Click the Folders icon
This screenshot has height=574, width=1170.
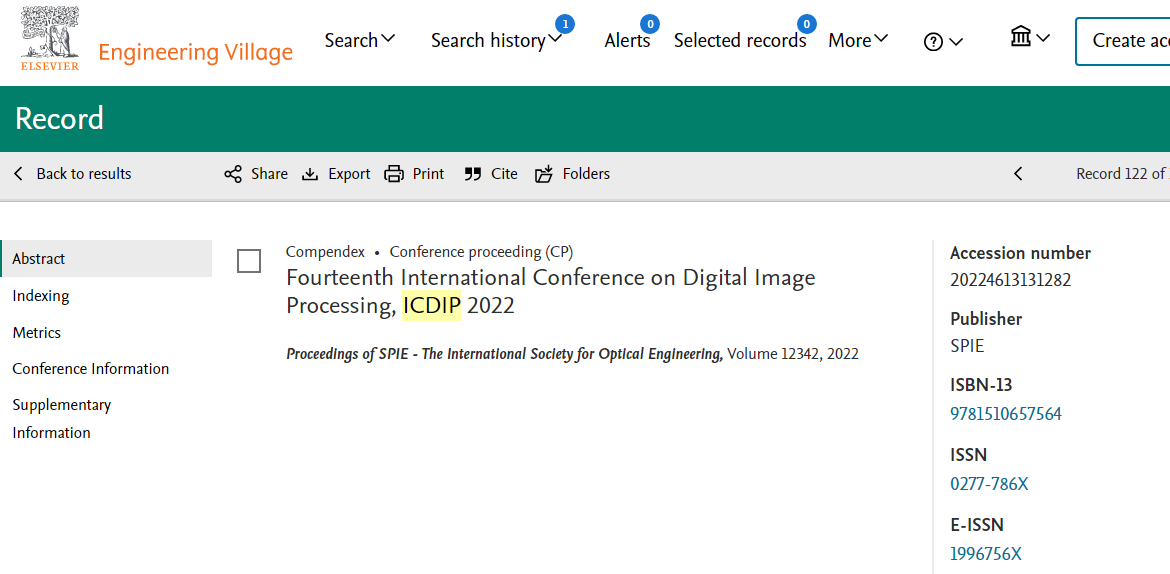(x=544, y=174)
